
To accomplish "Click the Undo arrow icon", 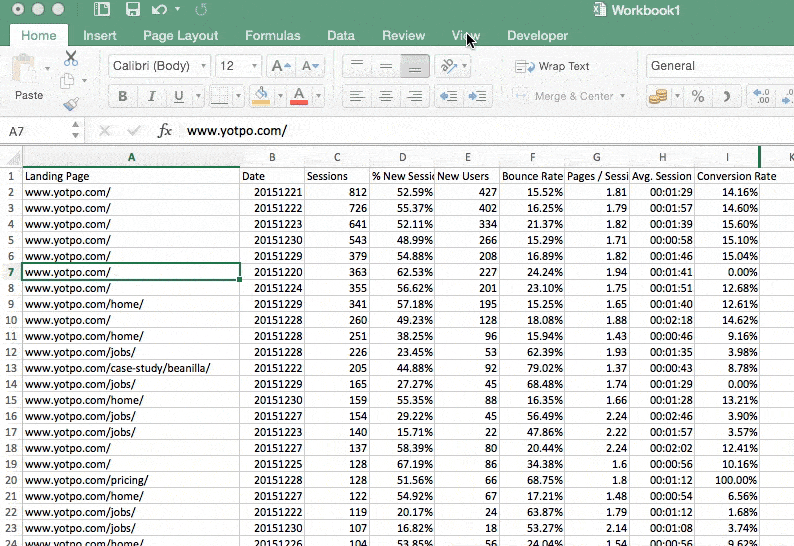I will tap(158, 10).
